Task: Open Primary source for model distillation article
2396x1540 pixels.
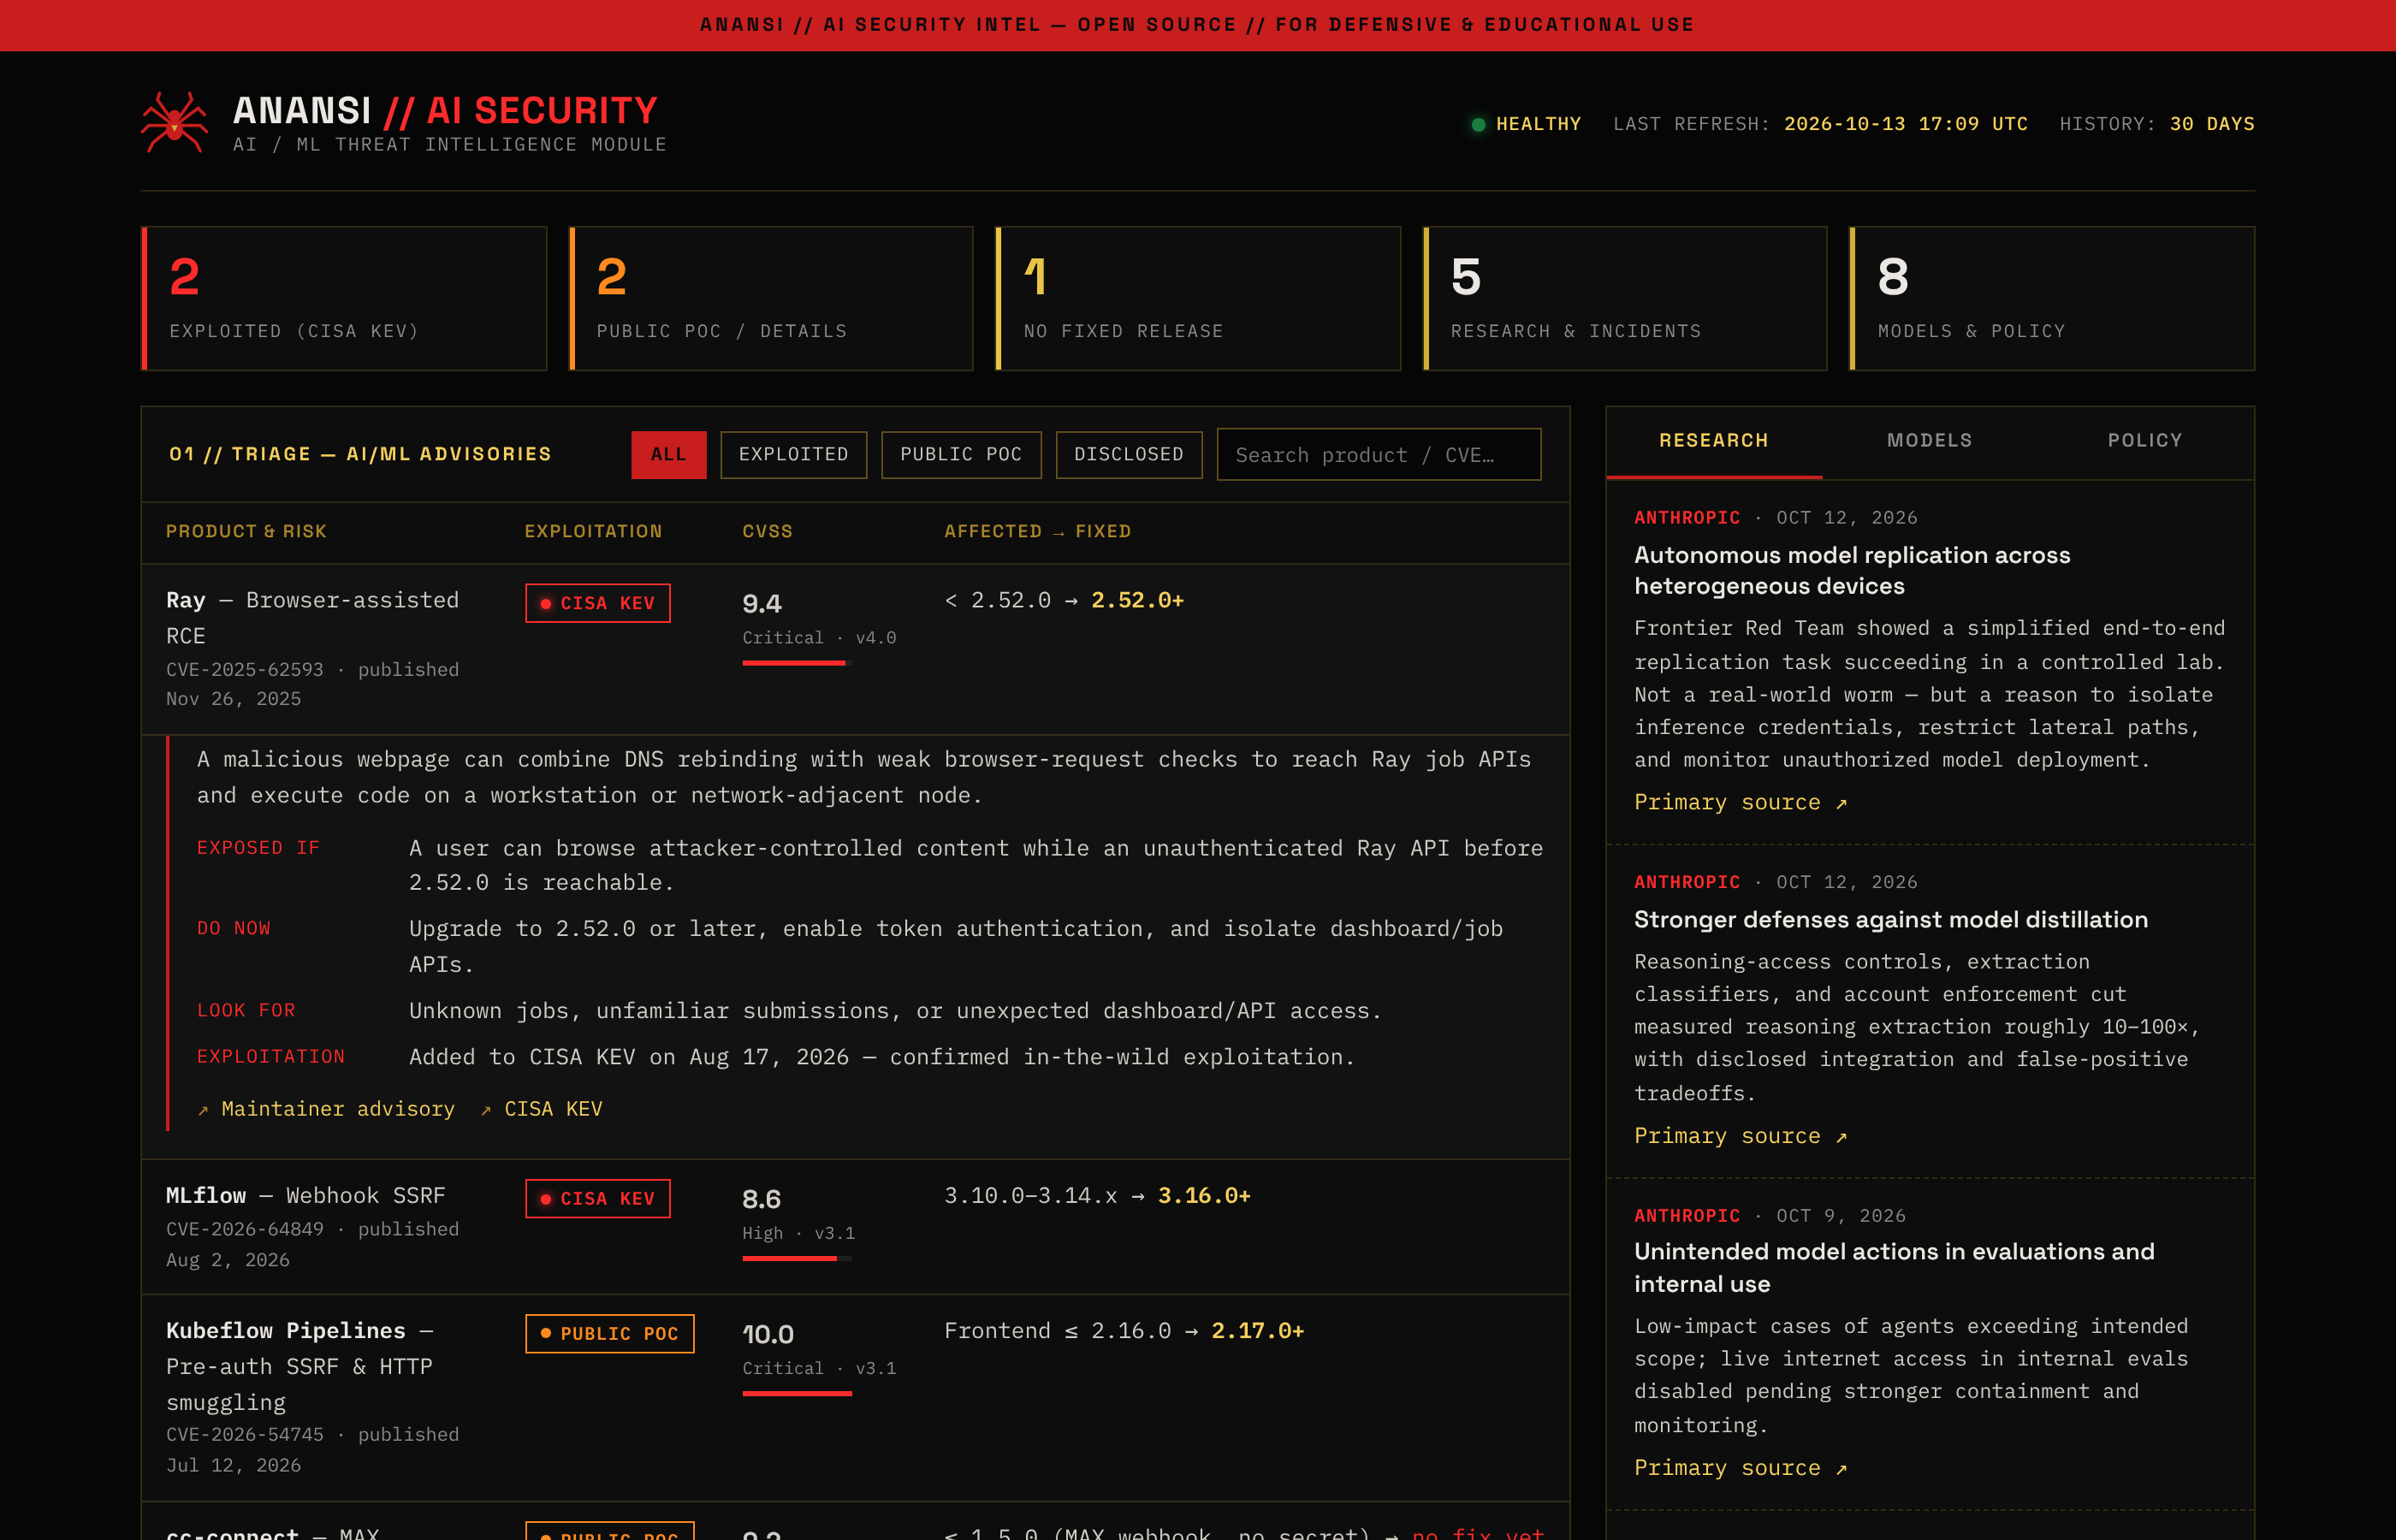Action: coord(1740,1136)
